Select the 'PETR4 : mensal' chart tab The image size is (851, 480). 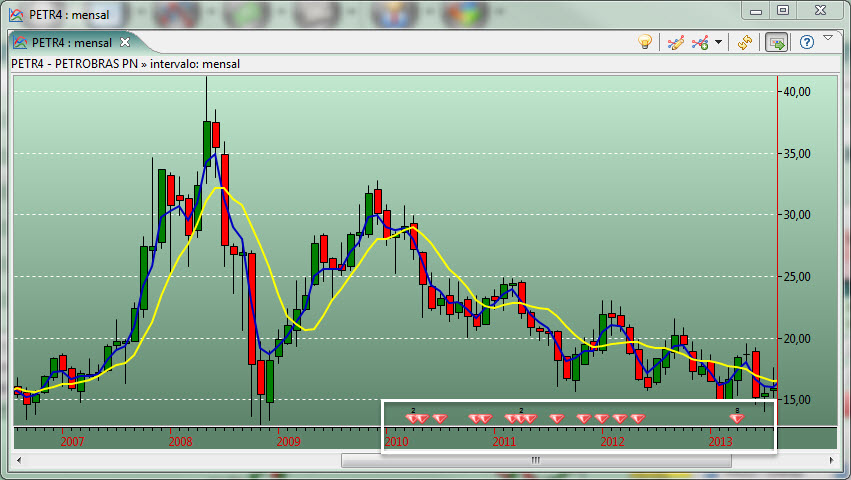click(x=72, y=42)
